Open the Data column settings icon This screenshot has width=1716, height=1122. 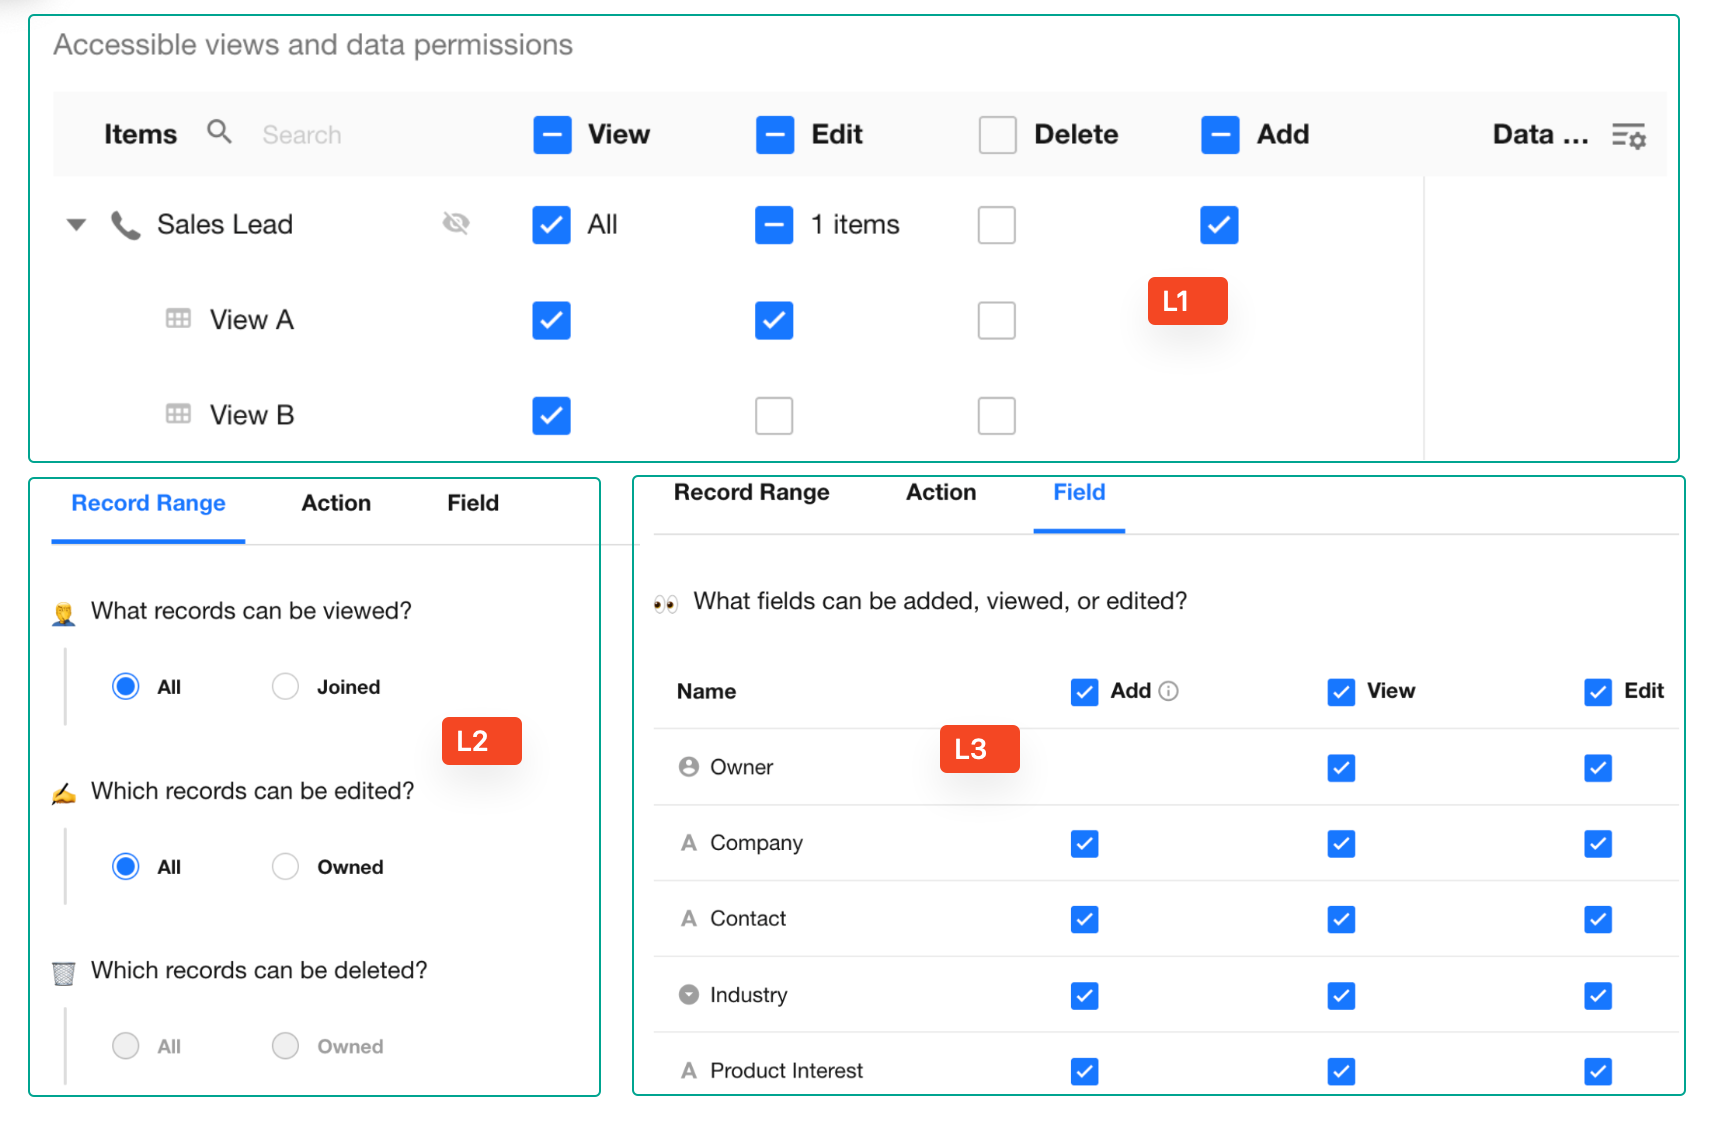pyautogui.click(x=1628, y=135)
